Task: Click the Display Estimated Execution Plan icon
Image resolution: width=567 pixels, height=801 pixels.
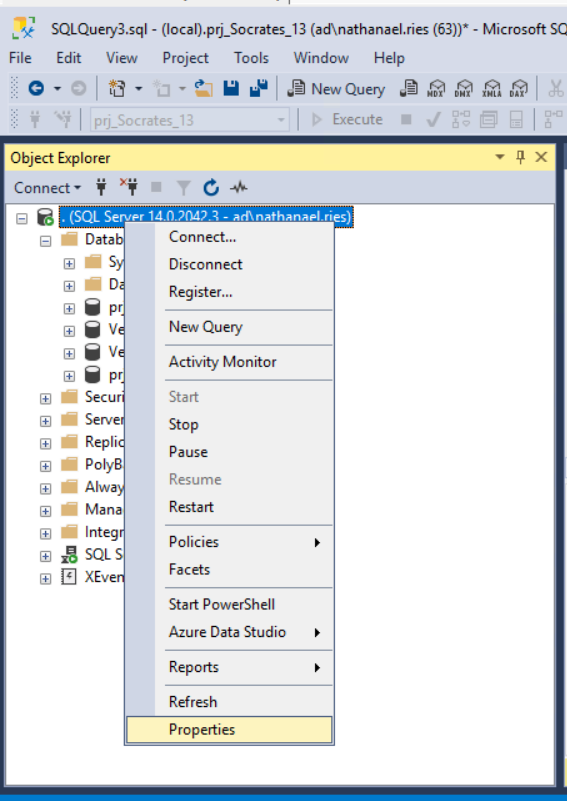Action: (461, 120)
